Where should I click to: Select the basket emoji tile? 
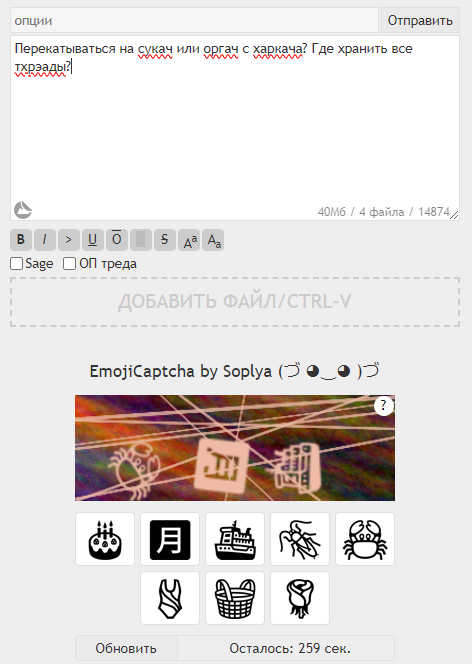[235, 598]
